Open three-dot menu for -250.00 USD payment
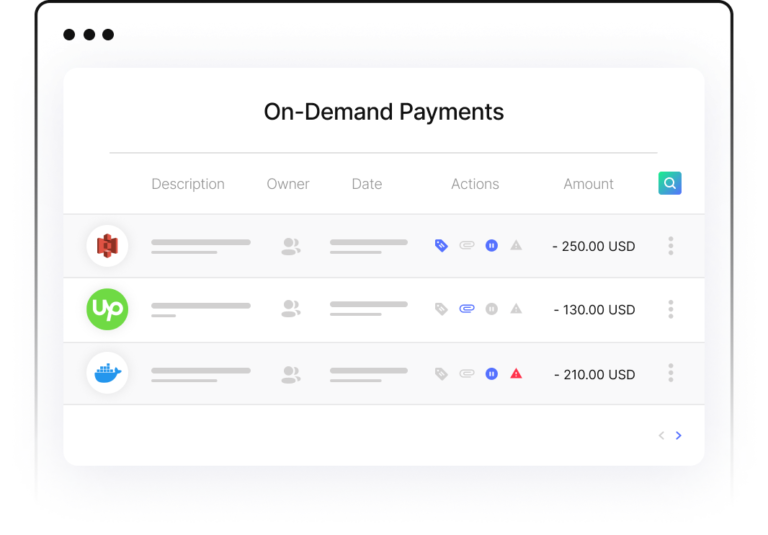This screenshot has width=768, height=535. pyautogui.click(x=670, y=245)
